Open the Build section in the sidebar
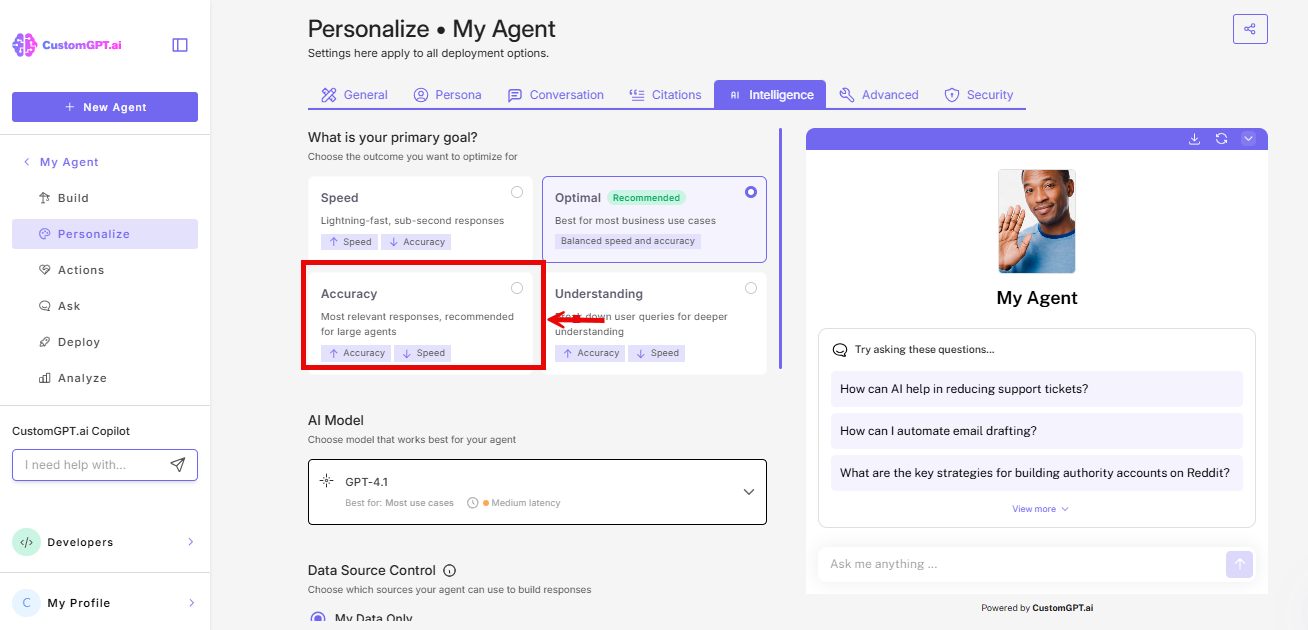 coord(70,197)
